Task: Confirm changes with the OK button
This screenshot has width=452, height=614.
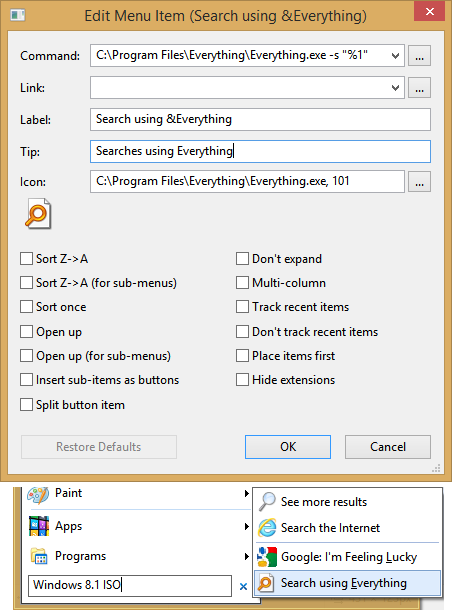Action: point(288,447)
